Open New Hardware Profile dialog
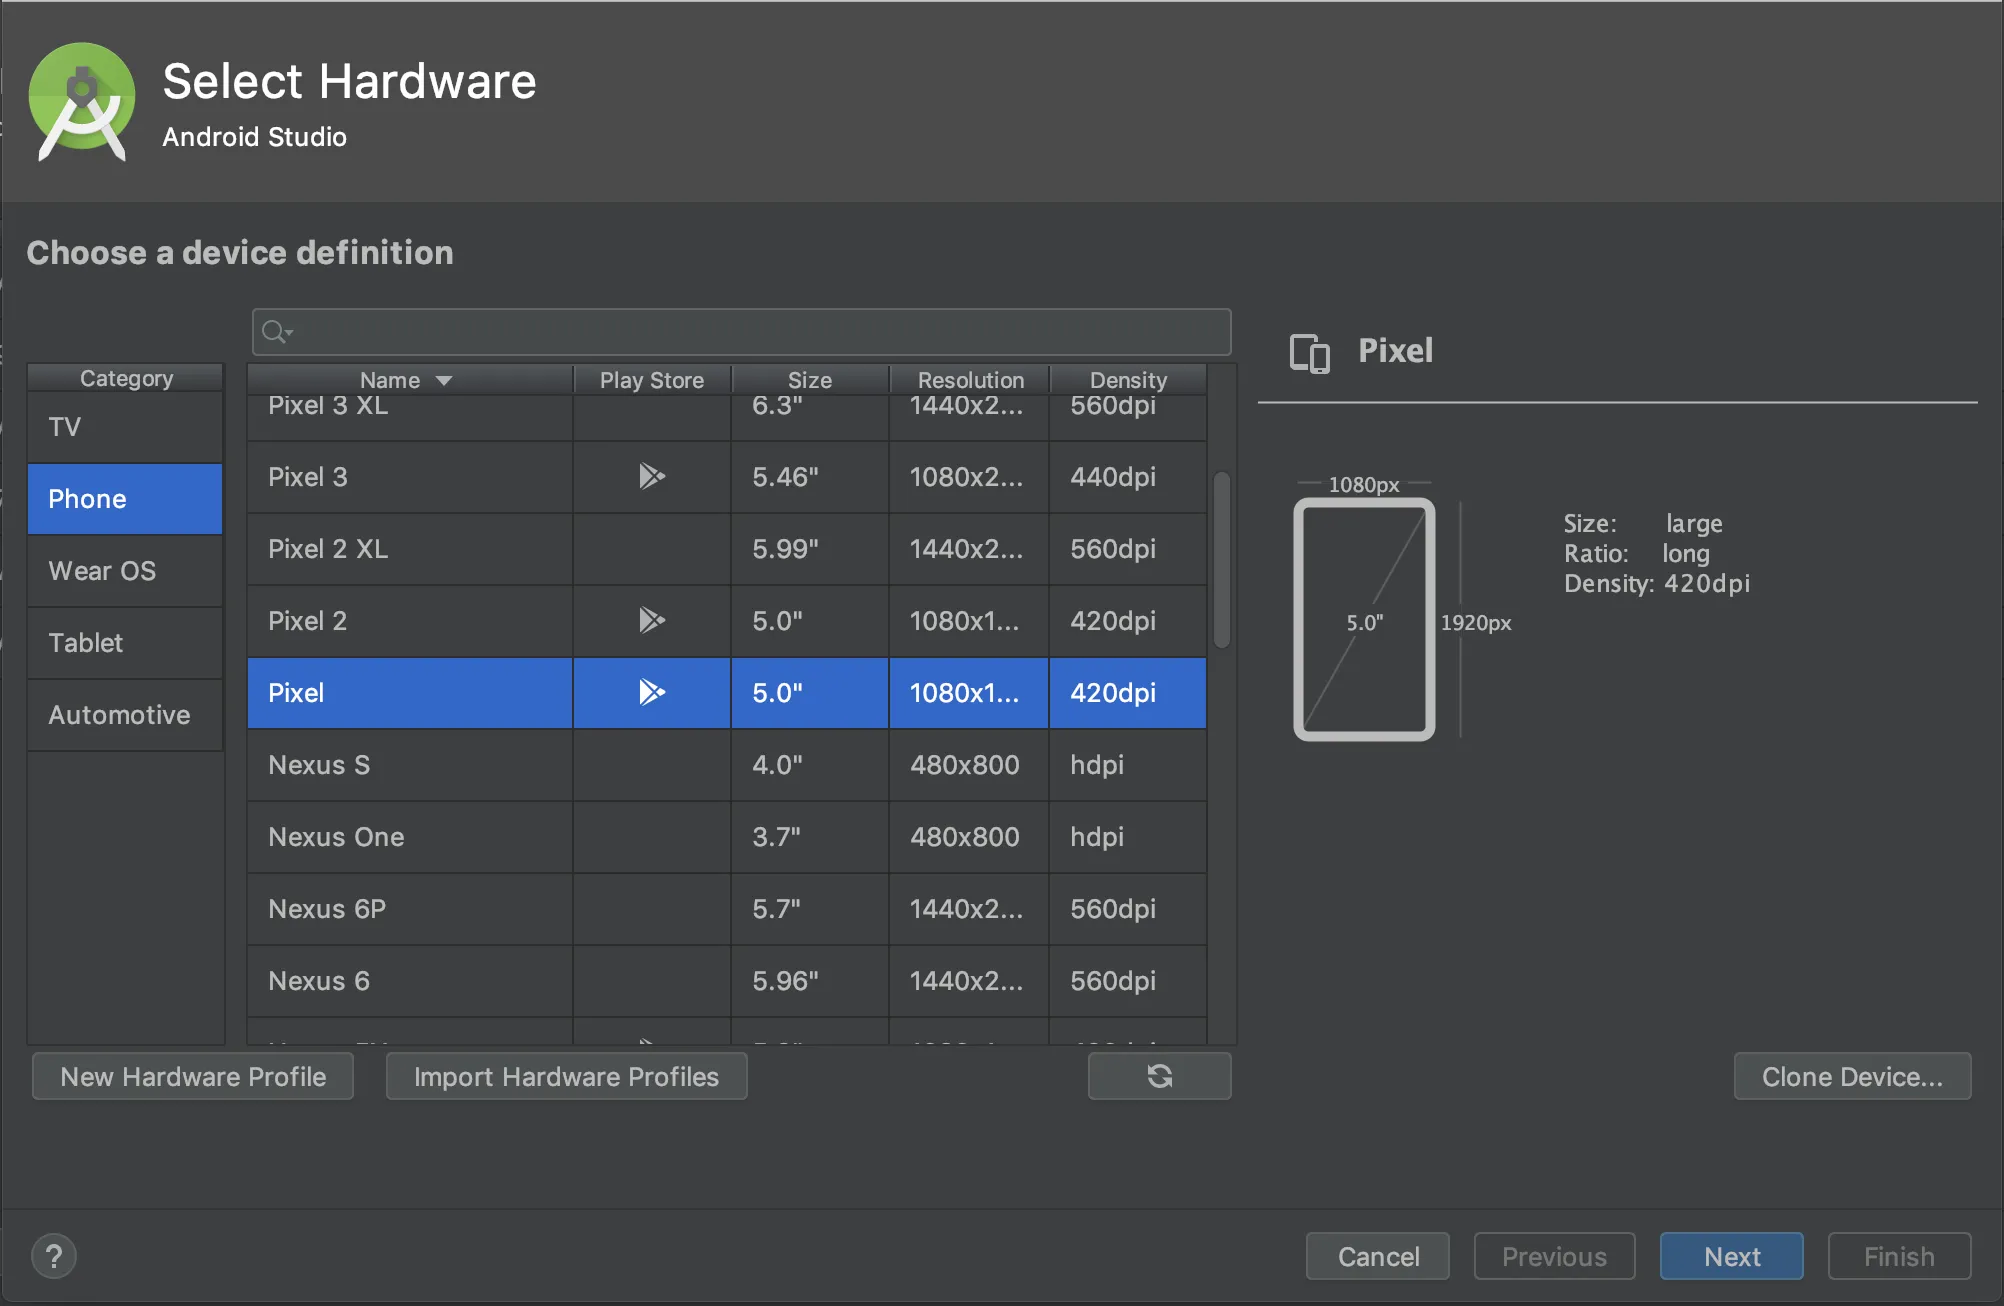 point(193,1076)
